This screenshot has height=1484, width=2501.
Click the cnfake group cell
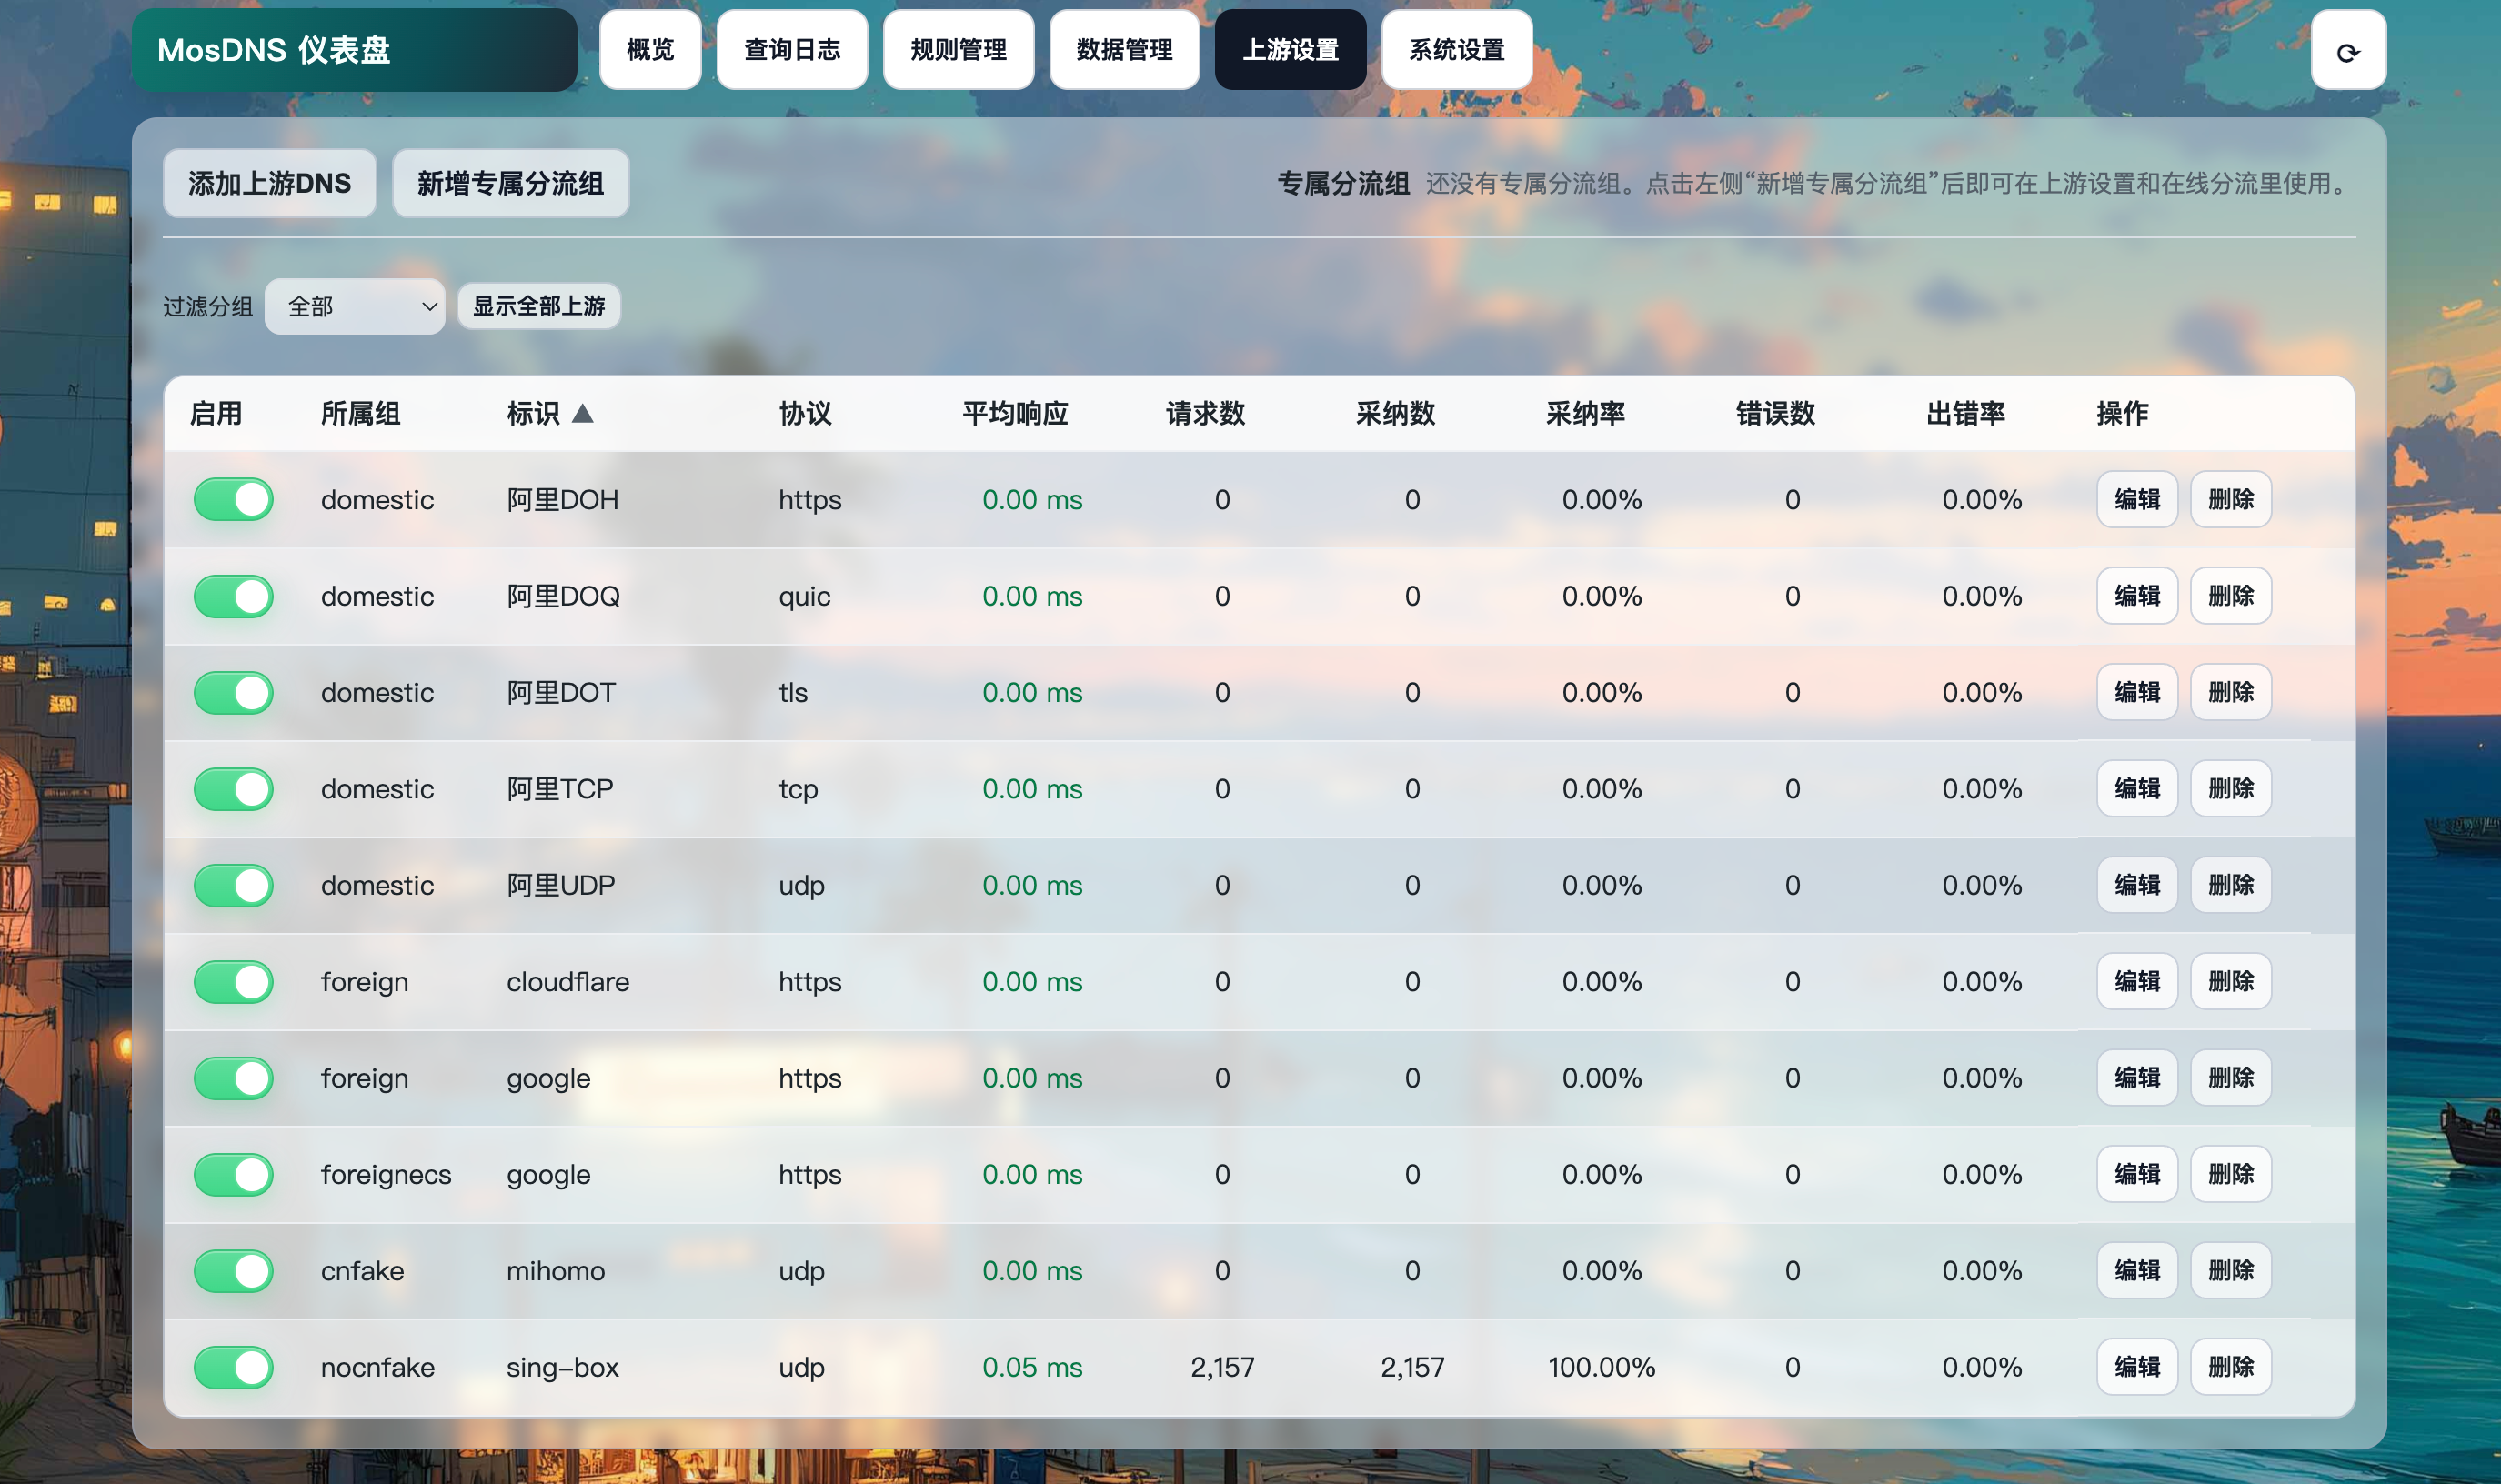click(x=362, y=1271)
